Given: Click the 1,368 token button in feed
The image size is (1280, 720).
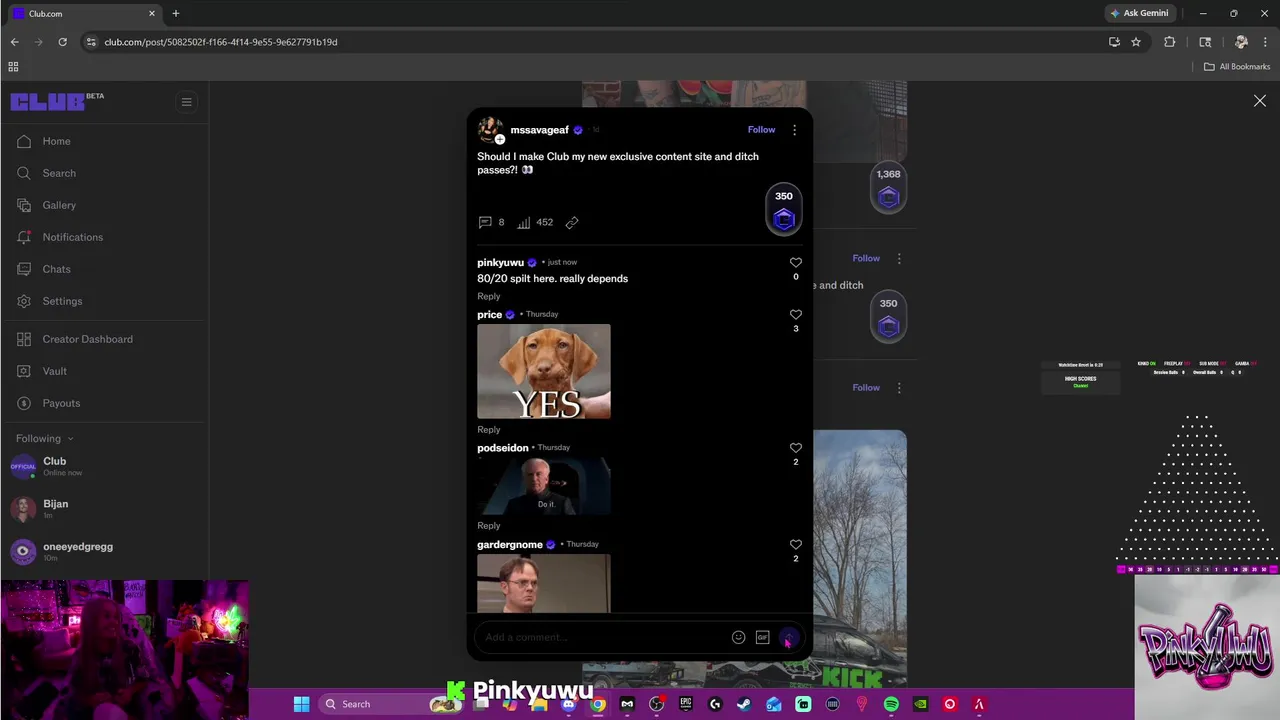Looking at the screenshot, I should click(x=888, y=188).
